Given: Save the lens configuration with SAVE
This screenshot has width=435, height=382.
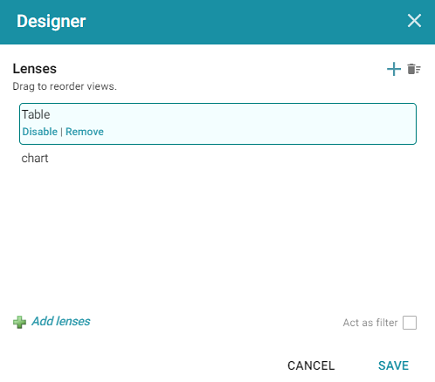Looking at the screenshot, I should click(393, 366).
